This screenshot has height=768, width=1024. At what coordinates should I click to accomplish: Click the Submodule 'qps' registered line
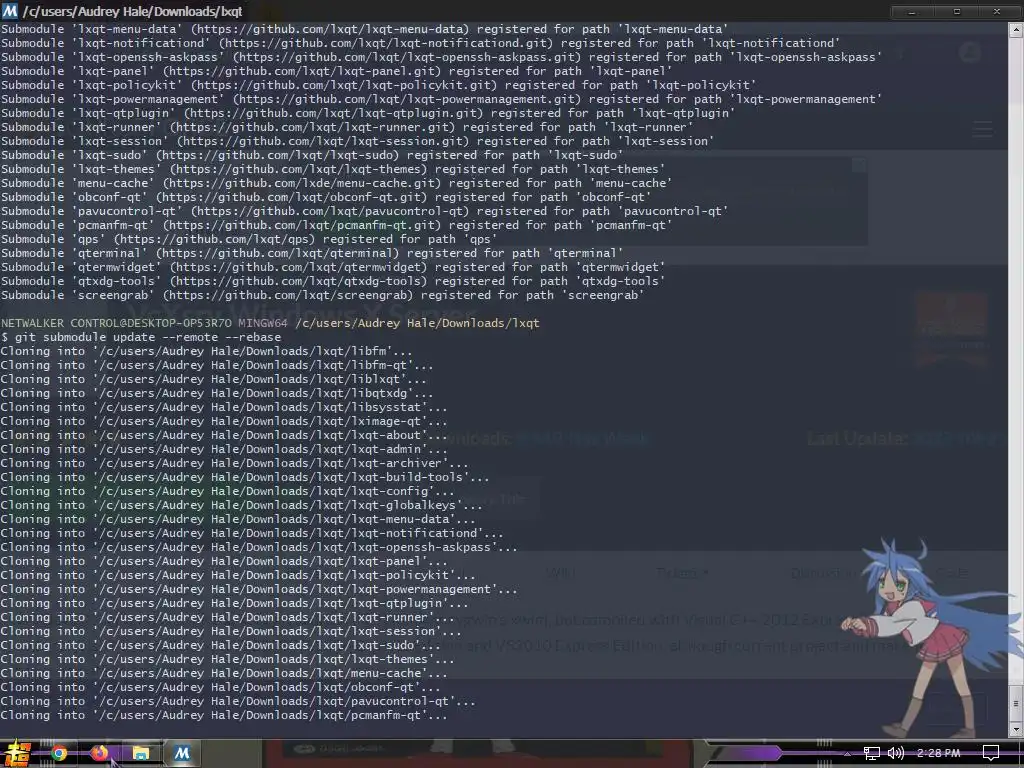(249, 239)
